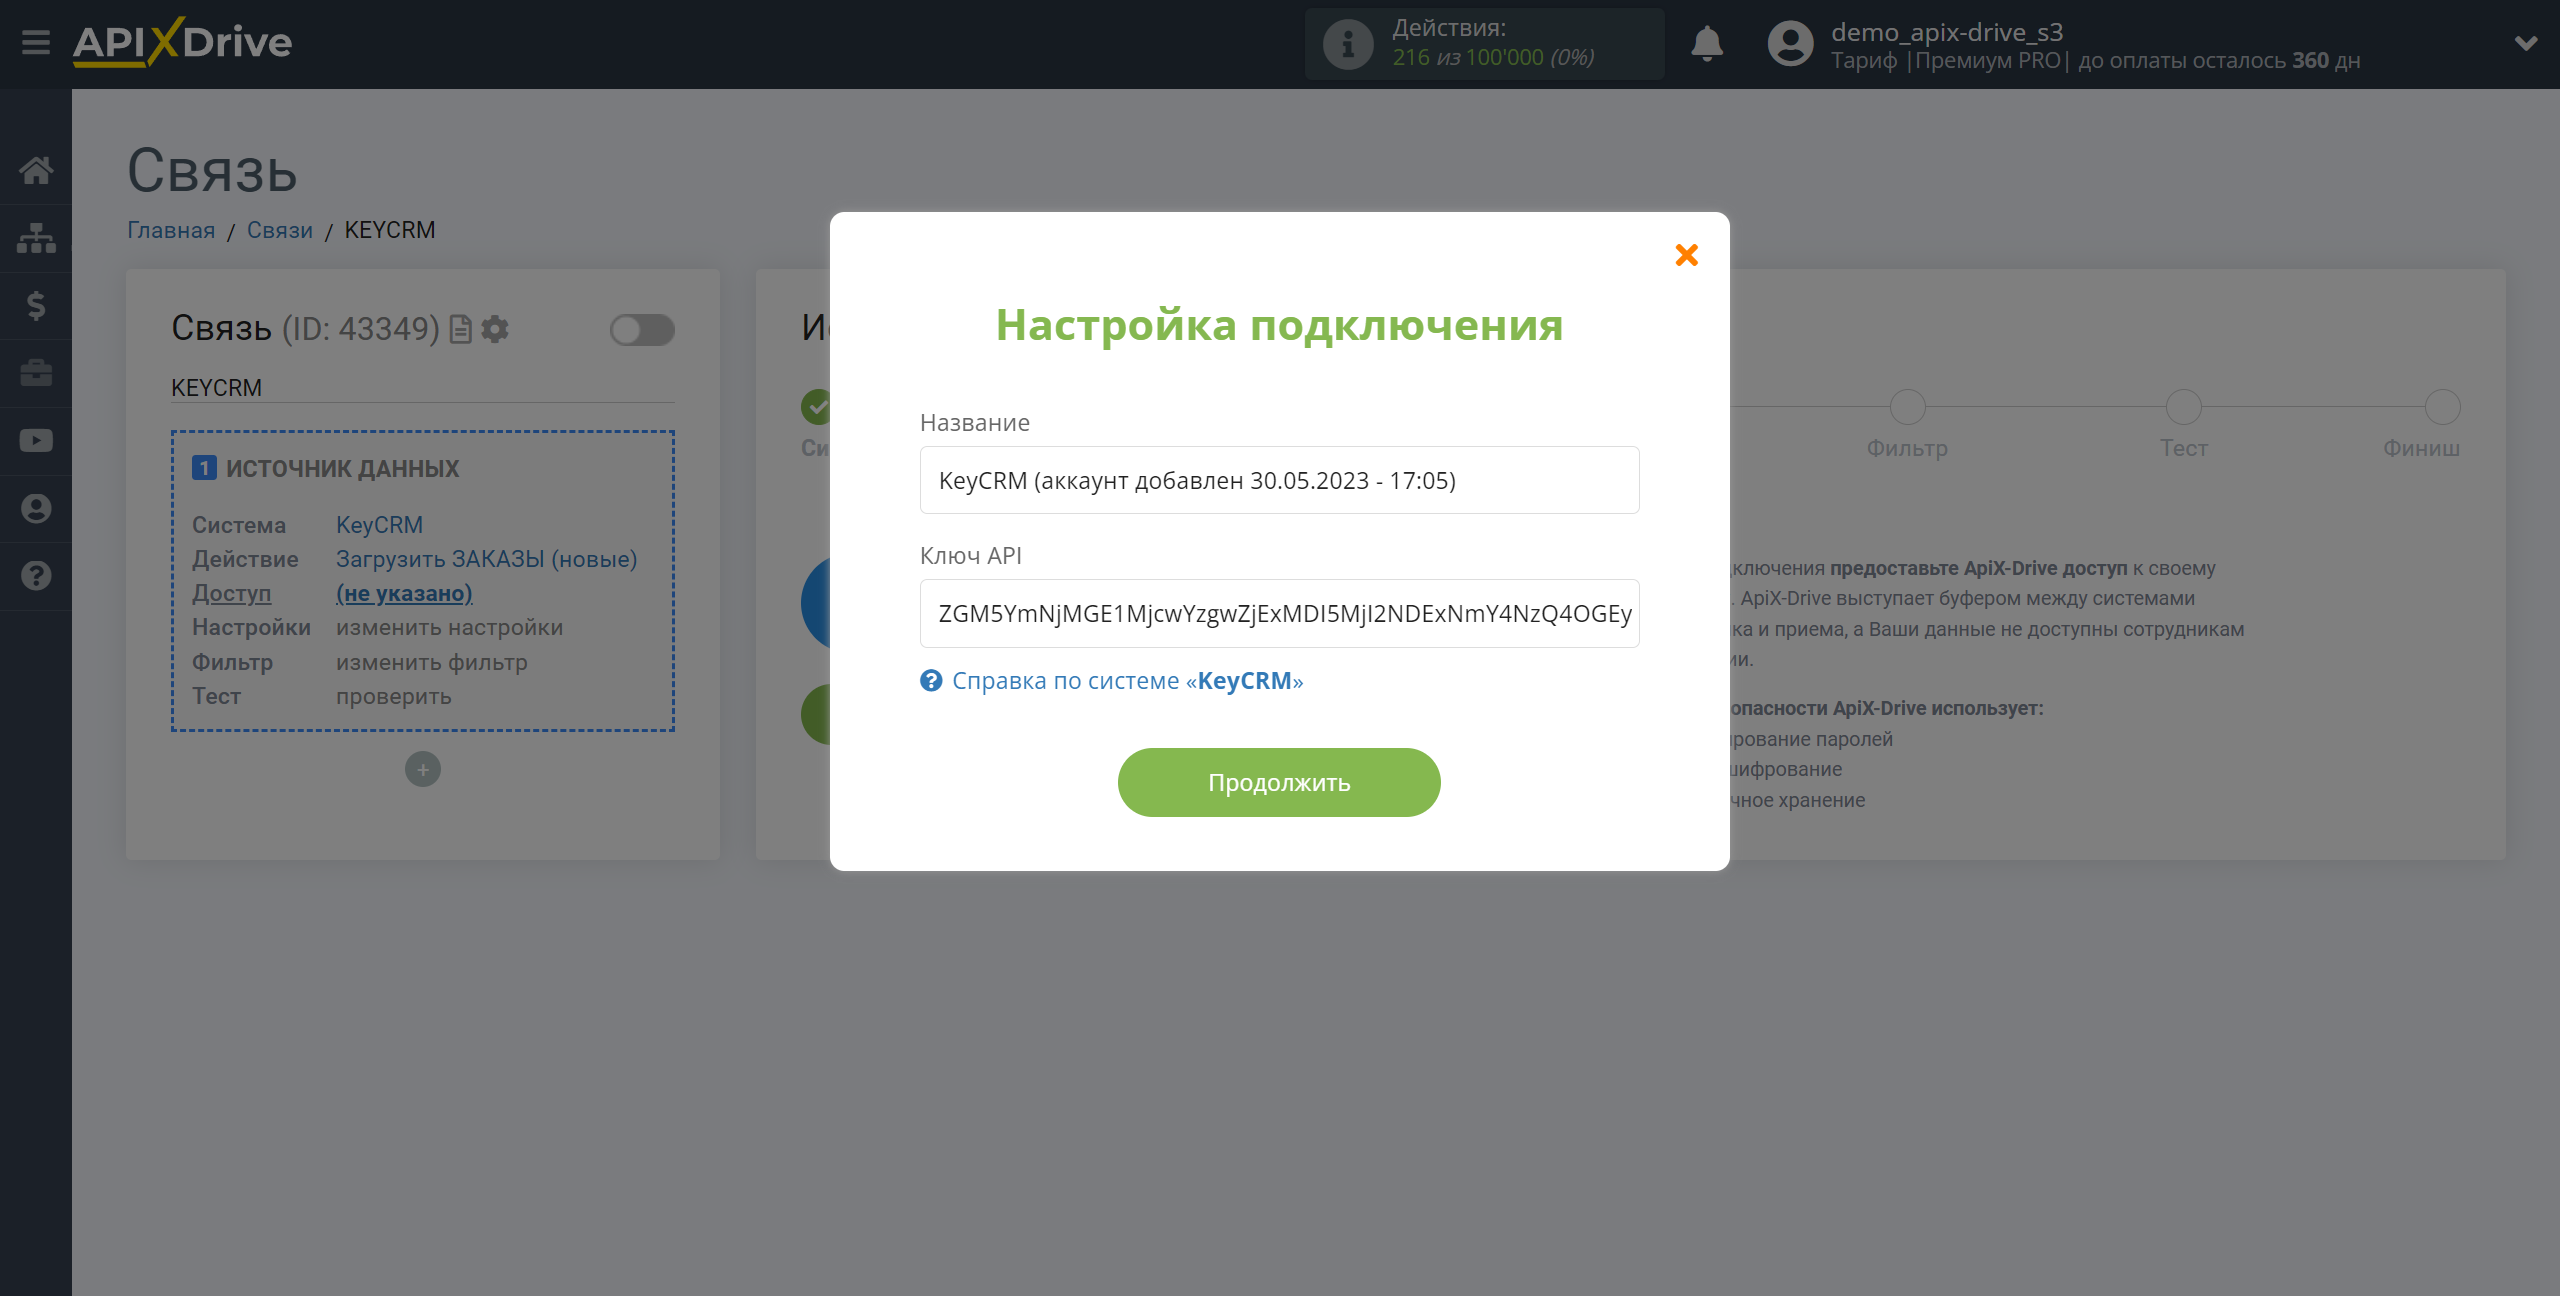This screenshot has height=1296, width=2560.
Task: Click the Главная breadcrumb menu item
Action: 172,230
